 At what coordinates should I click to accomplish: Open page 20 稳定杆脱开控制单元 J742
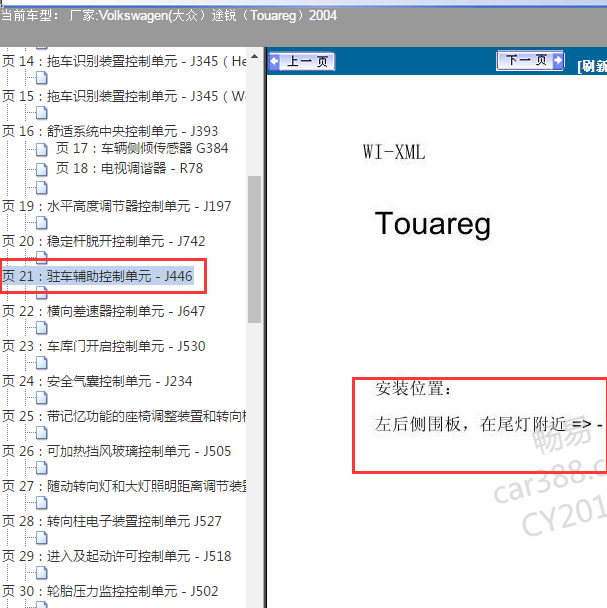pos(104,241)
